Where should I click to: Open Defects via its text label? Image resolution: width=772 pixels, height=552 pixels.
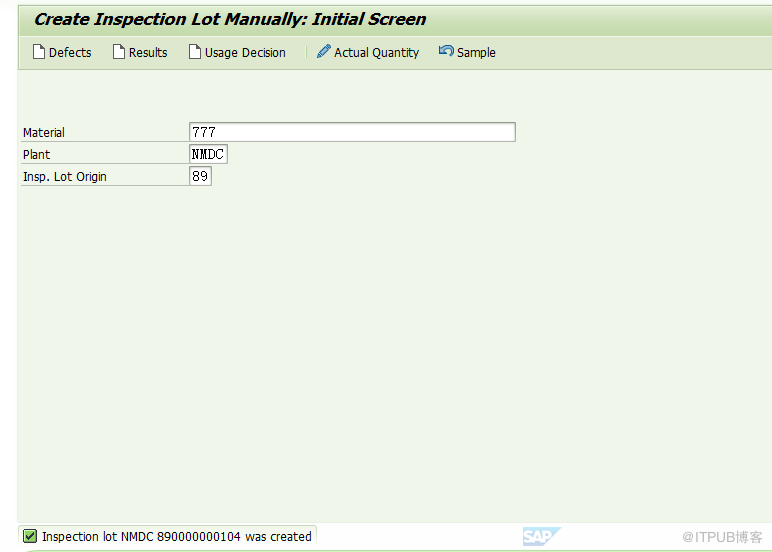click(x=70, y=53)
